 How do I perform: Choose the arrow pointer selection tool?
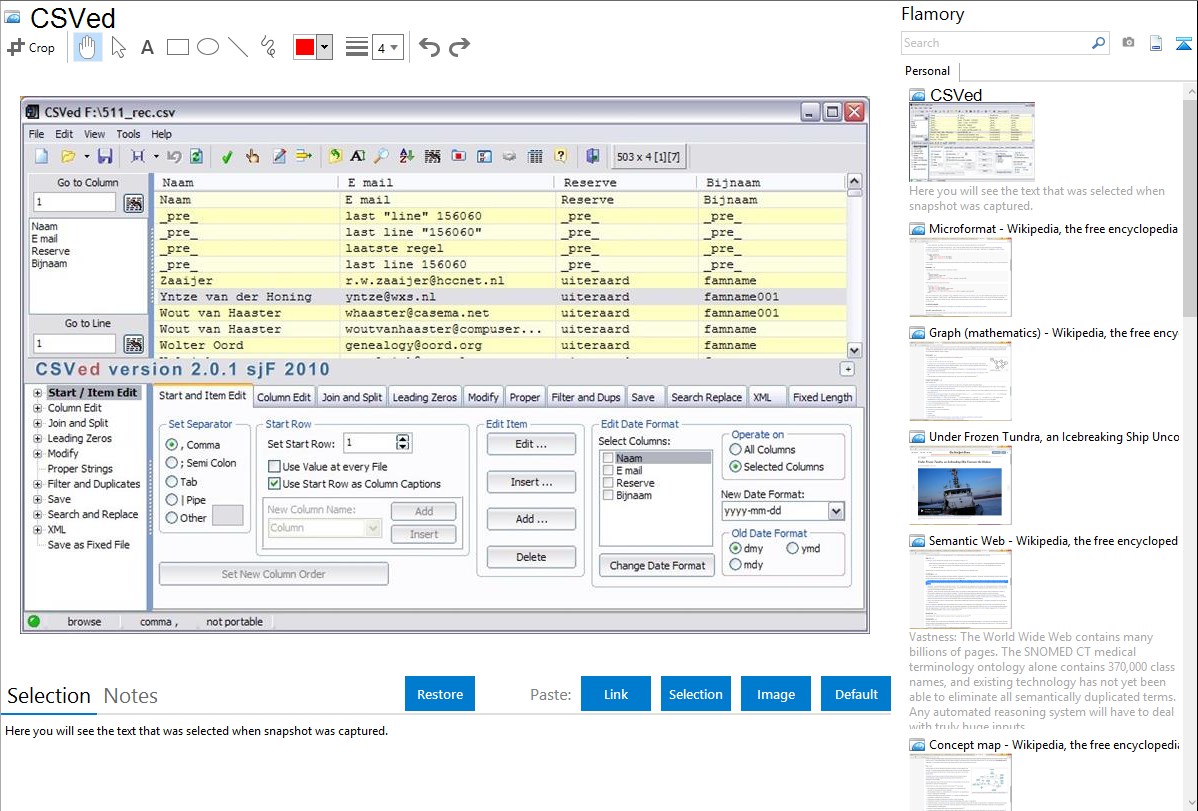pos(118,47)
